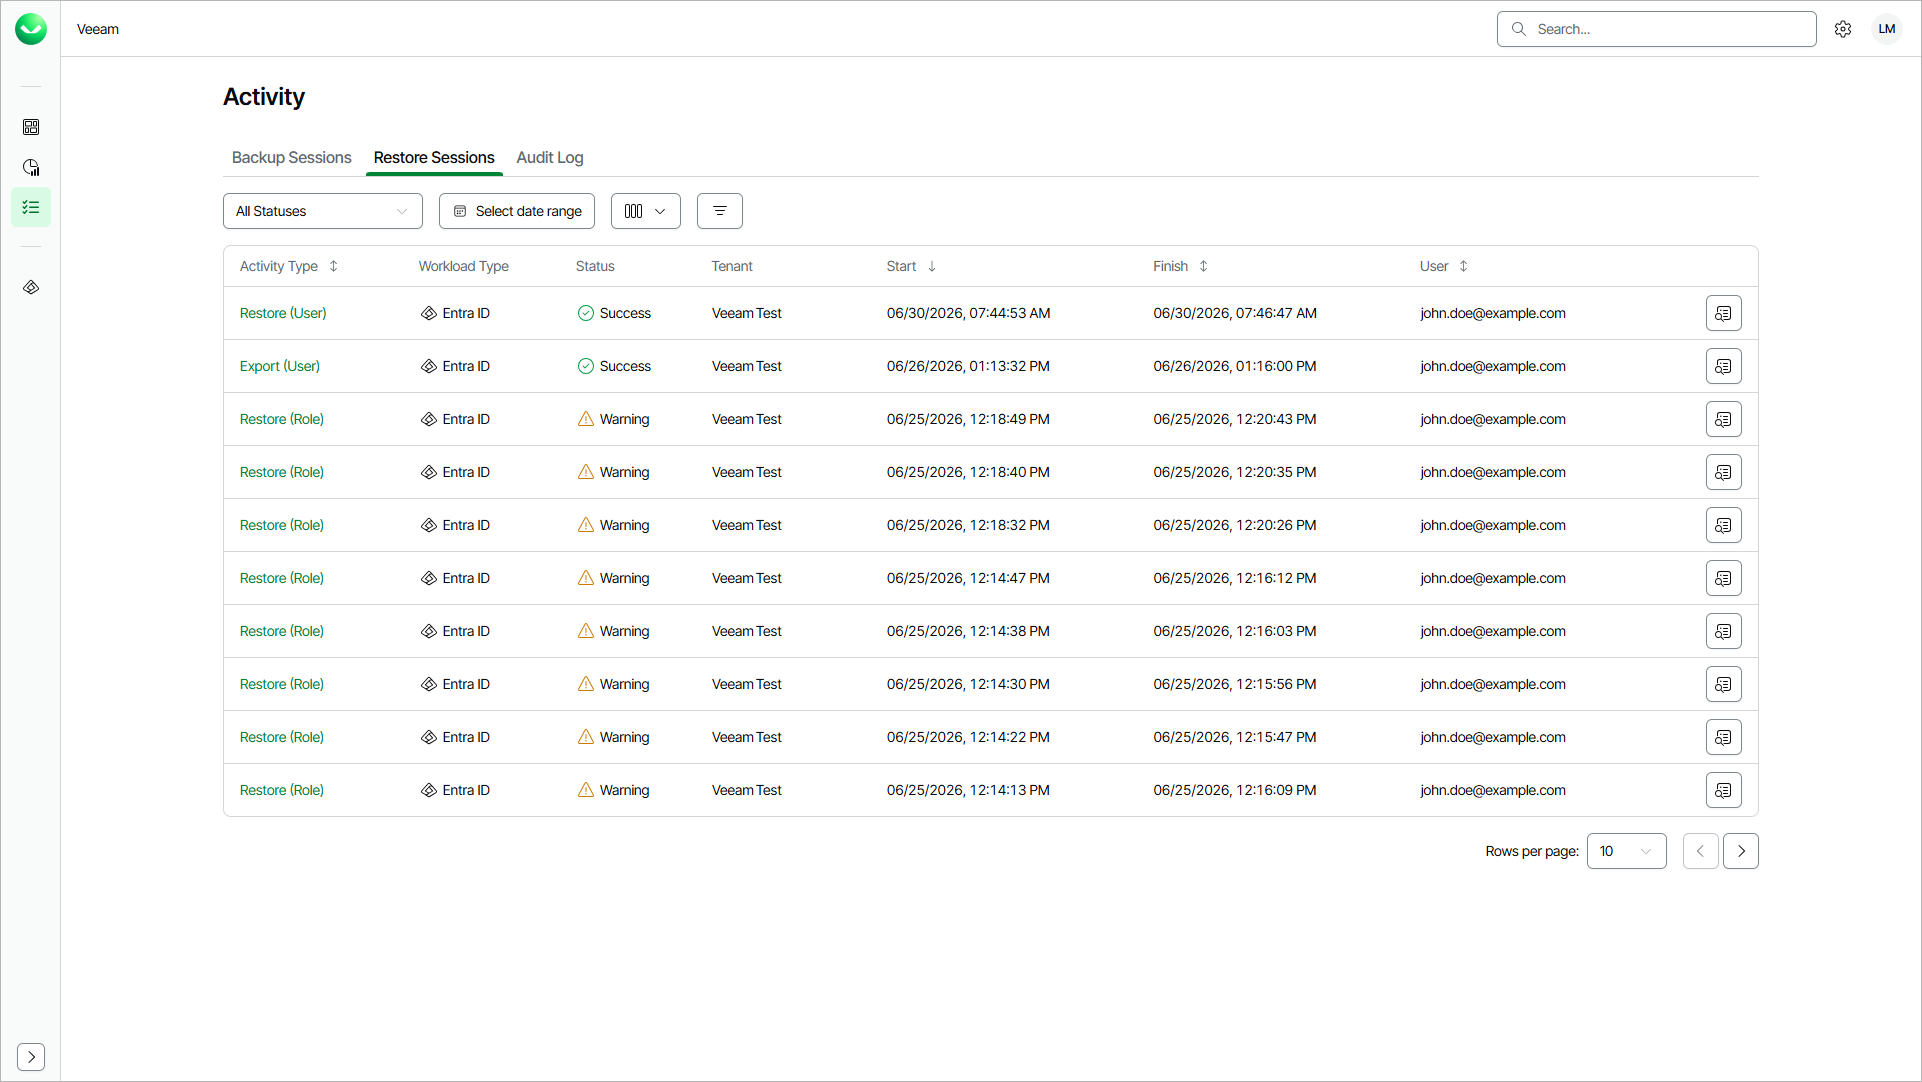View details icon for 12:14:30 PM row

coord(1723,684)
